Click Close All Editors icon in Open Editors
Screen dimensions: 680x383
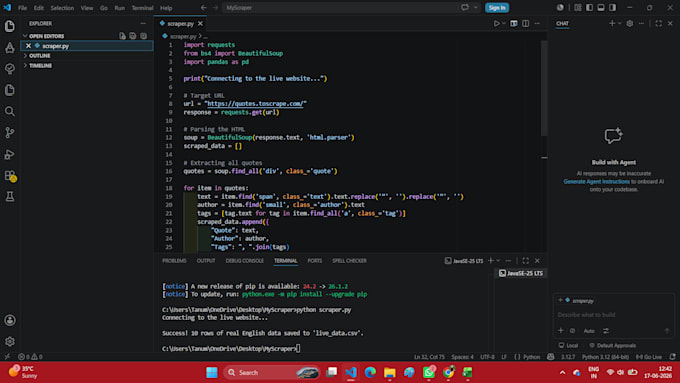pyautogui.click(x=144, y=36)
